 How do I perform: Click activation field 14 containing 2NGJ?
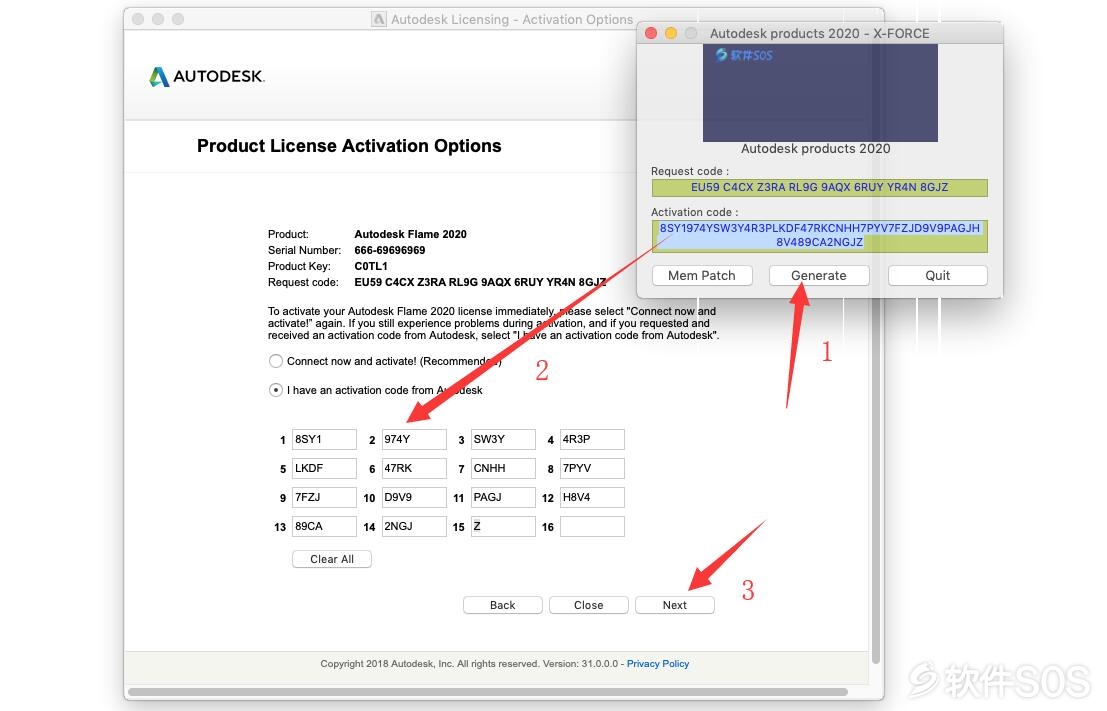coord(414,526)
